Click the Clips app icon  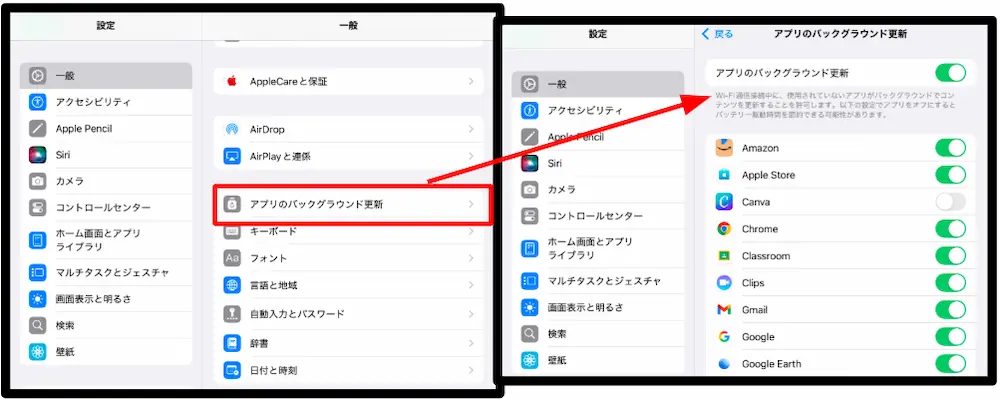[x=724, y=282]
